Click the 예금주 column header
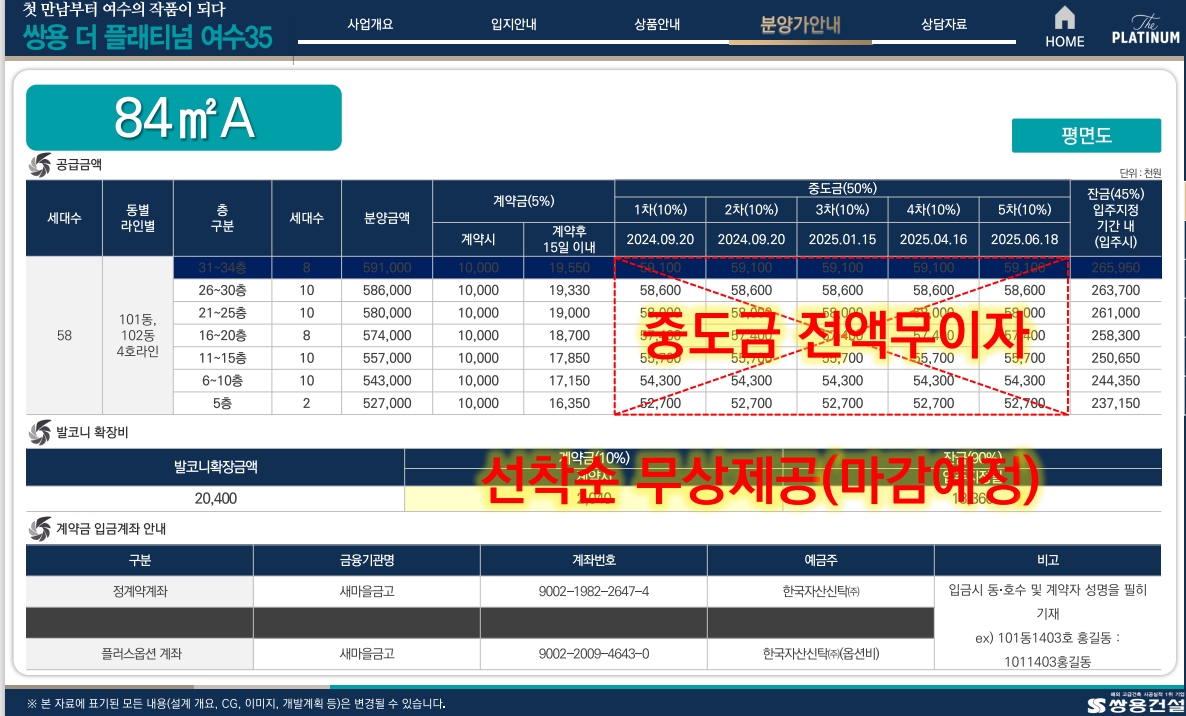The height and width of the screenshot is (716, 1186). tap(821, 560)
